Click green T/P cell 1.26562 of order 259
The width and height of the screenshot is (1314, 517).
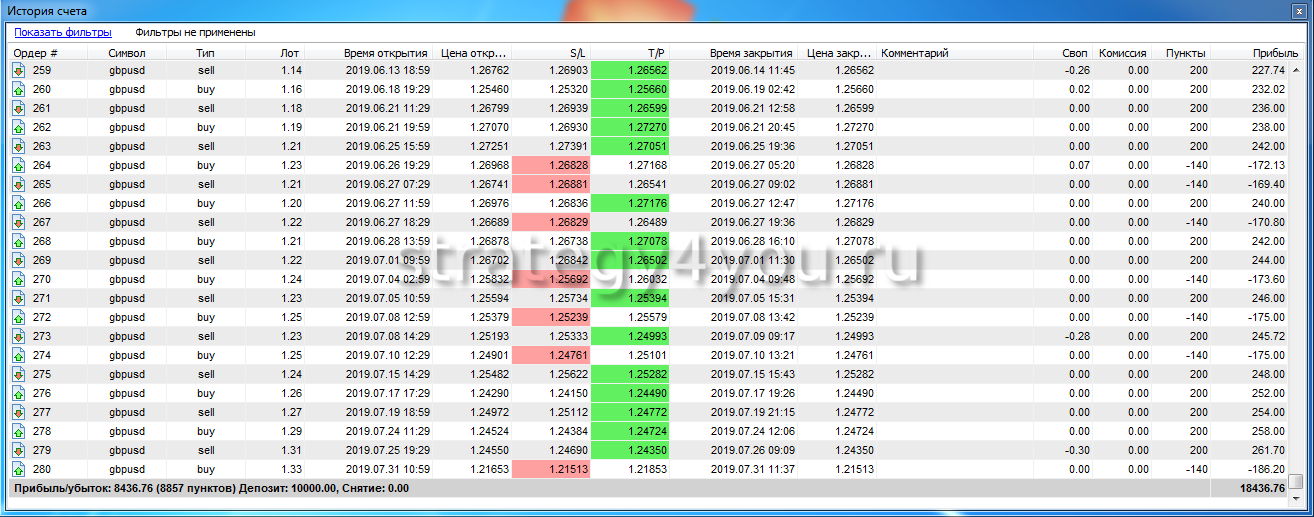(x=630, y=70)
